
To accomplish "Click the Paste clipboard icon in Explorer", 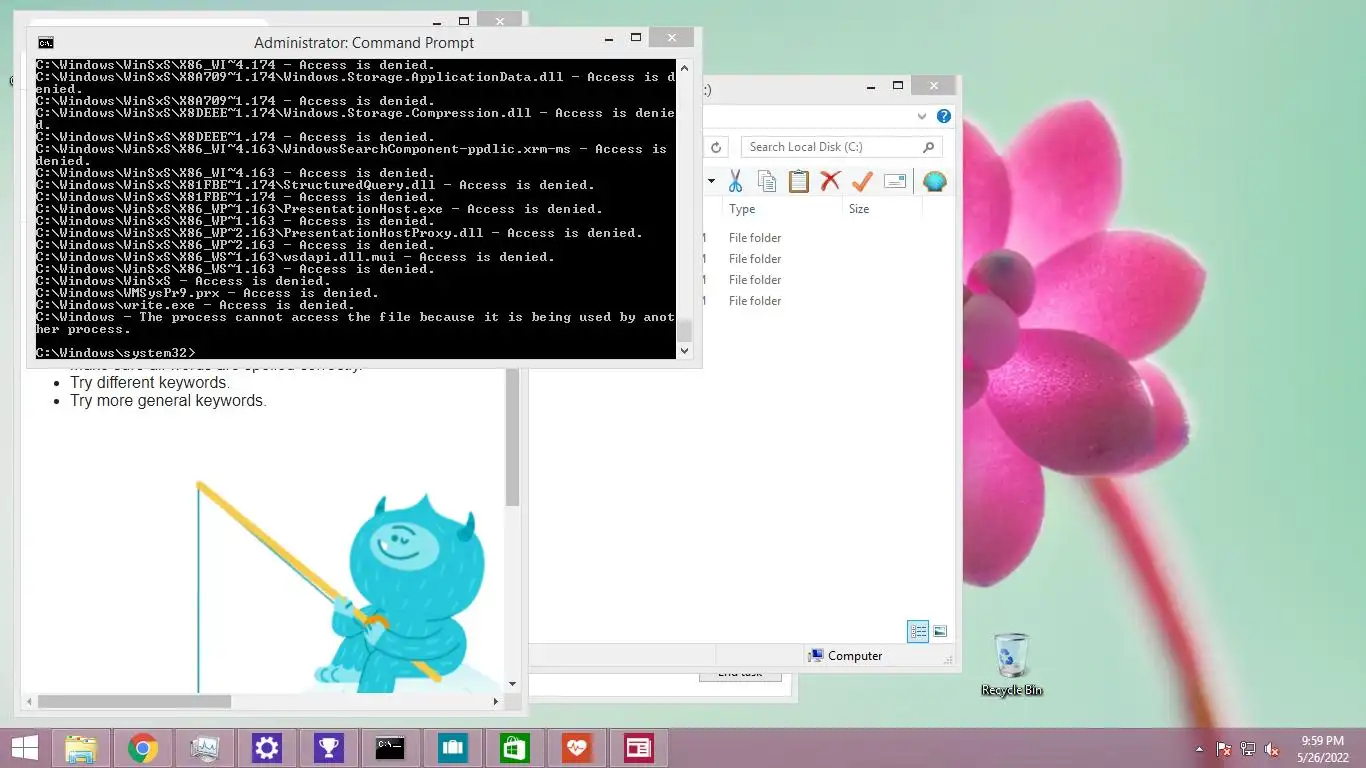I will tap(798, 181).
